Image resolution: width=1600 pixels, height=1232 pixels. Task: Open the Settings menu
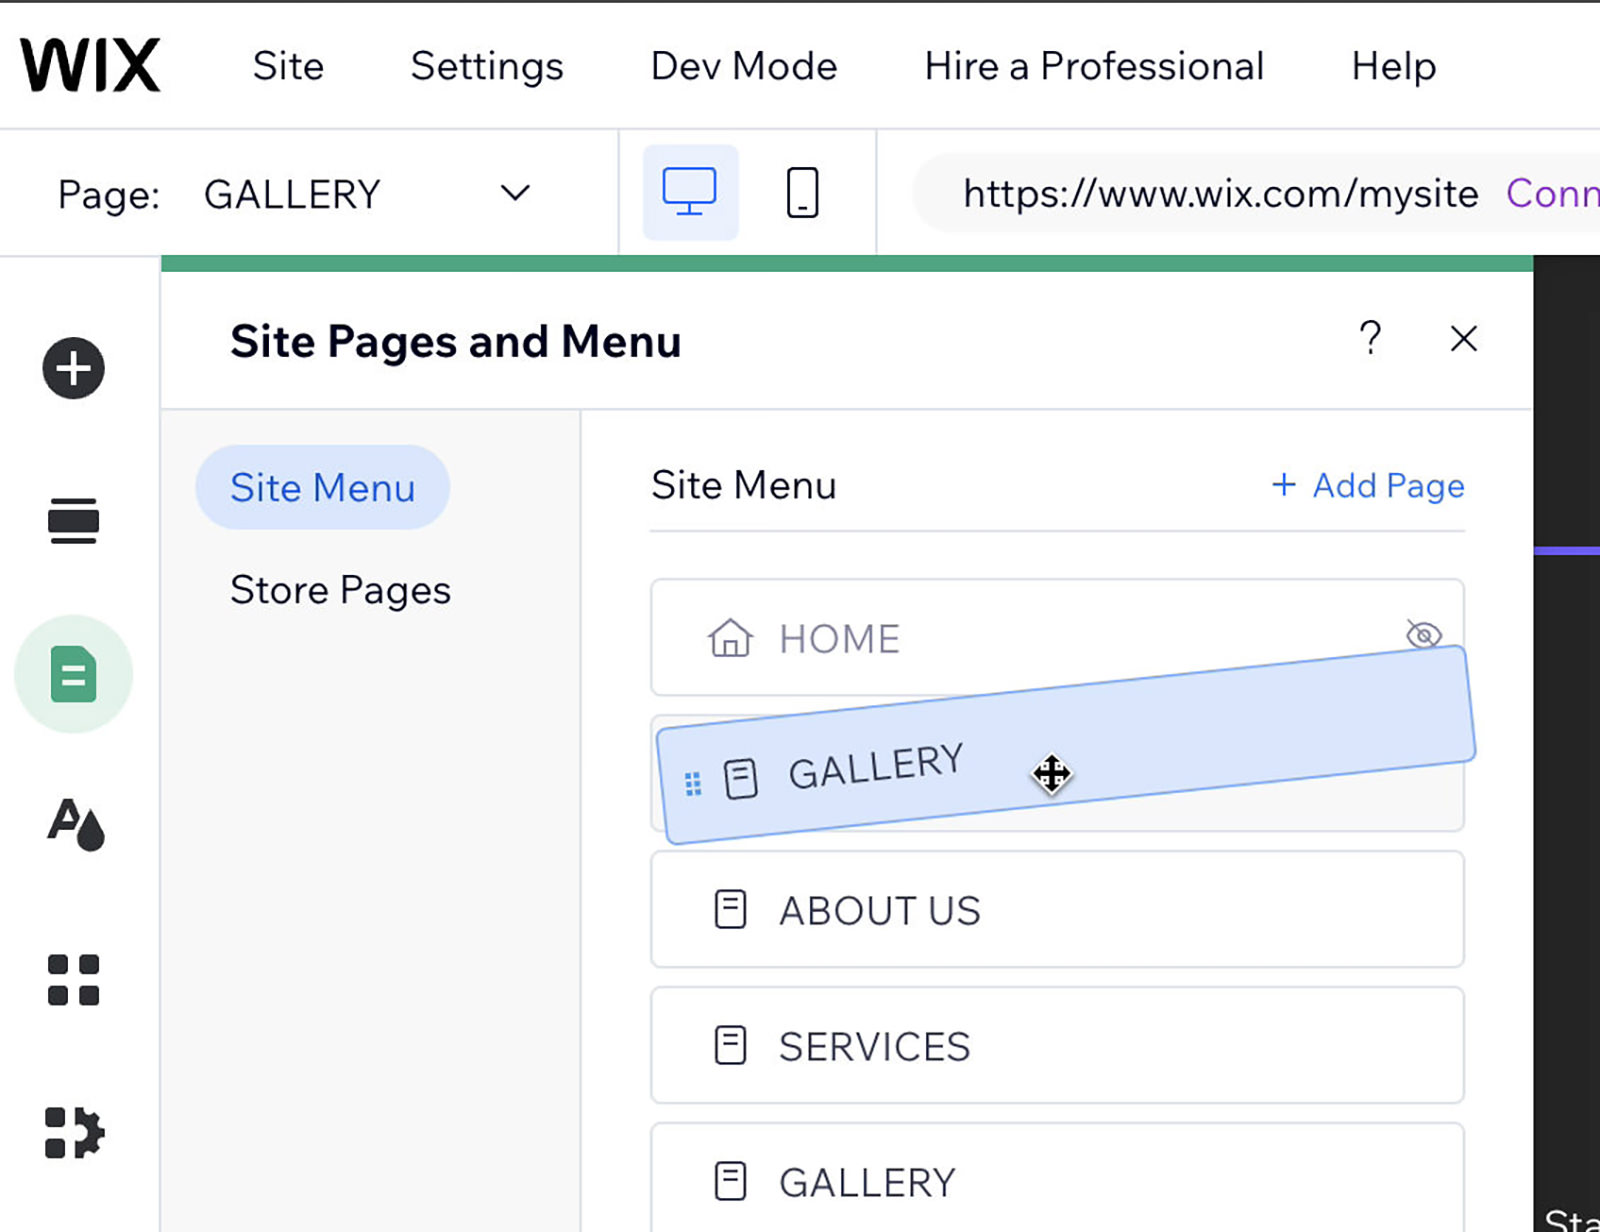(x=487, y=67)
